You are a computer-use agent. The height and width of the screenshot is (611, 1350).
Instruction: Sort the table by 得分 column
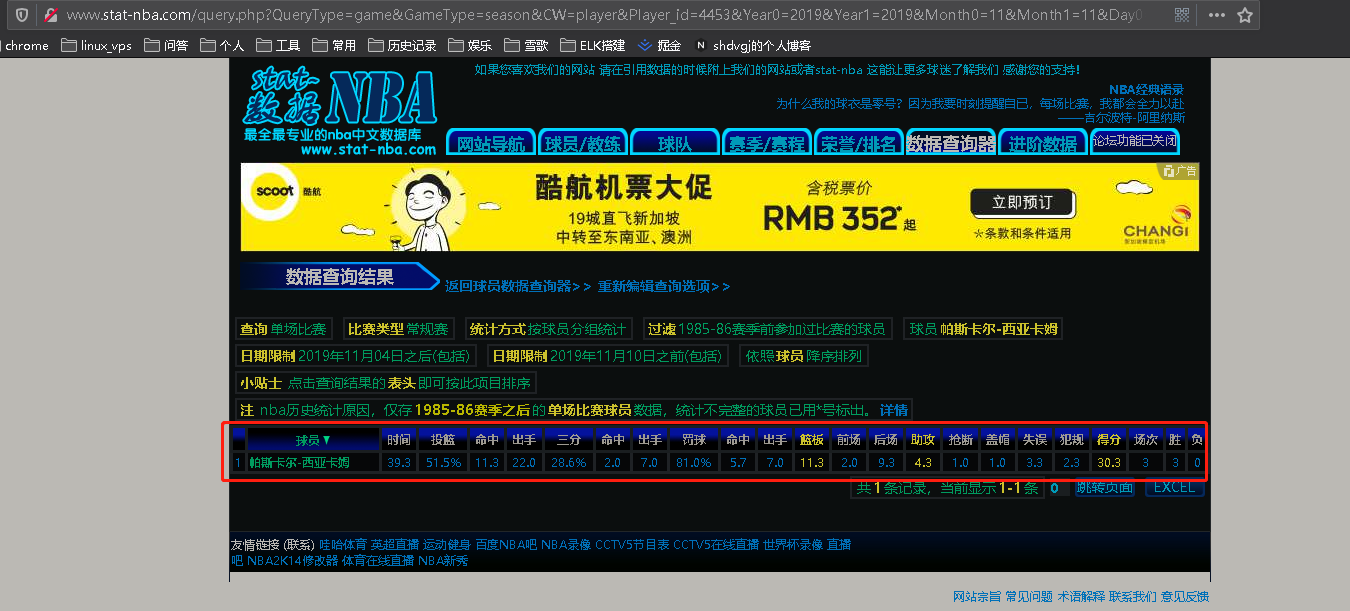tap(1108, 440)
